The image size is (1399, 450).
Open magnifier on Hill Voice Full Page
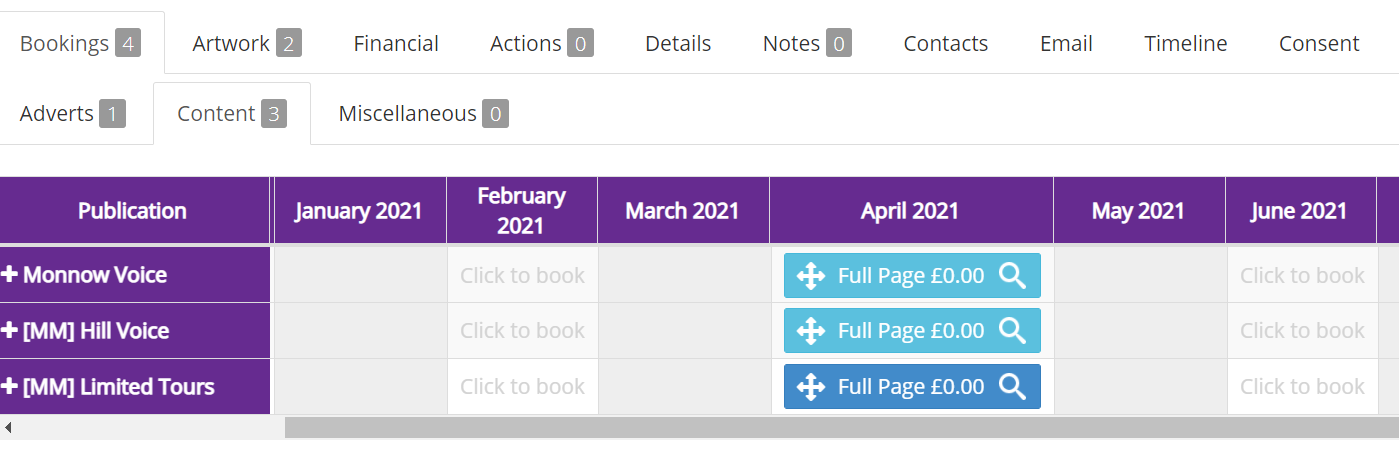(x=1012, y=331)
